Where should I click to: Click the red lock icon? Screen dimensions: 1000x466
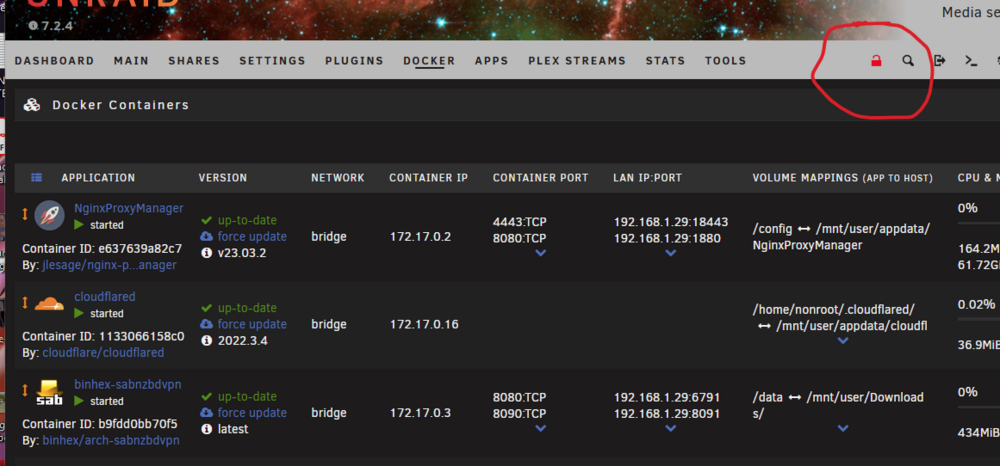pos(876,61)
